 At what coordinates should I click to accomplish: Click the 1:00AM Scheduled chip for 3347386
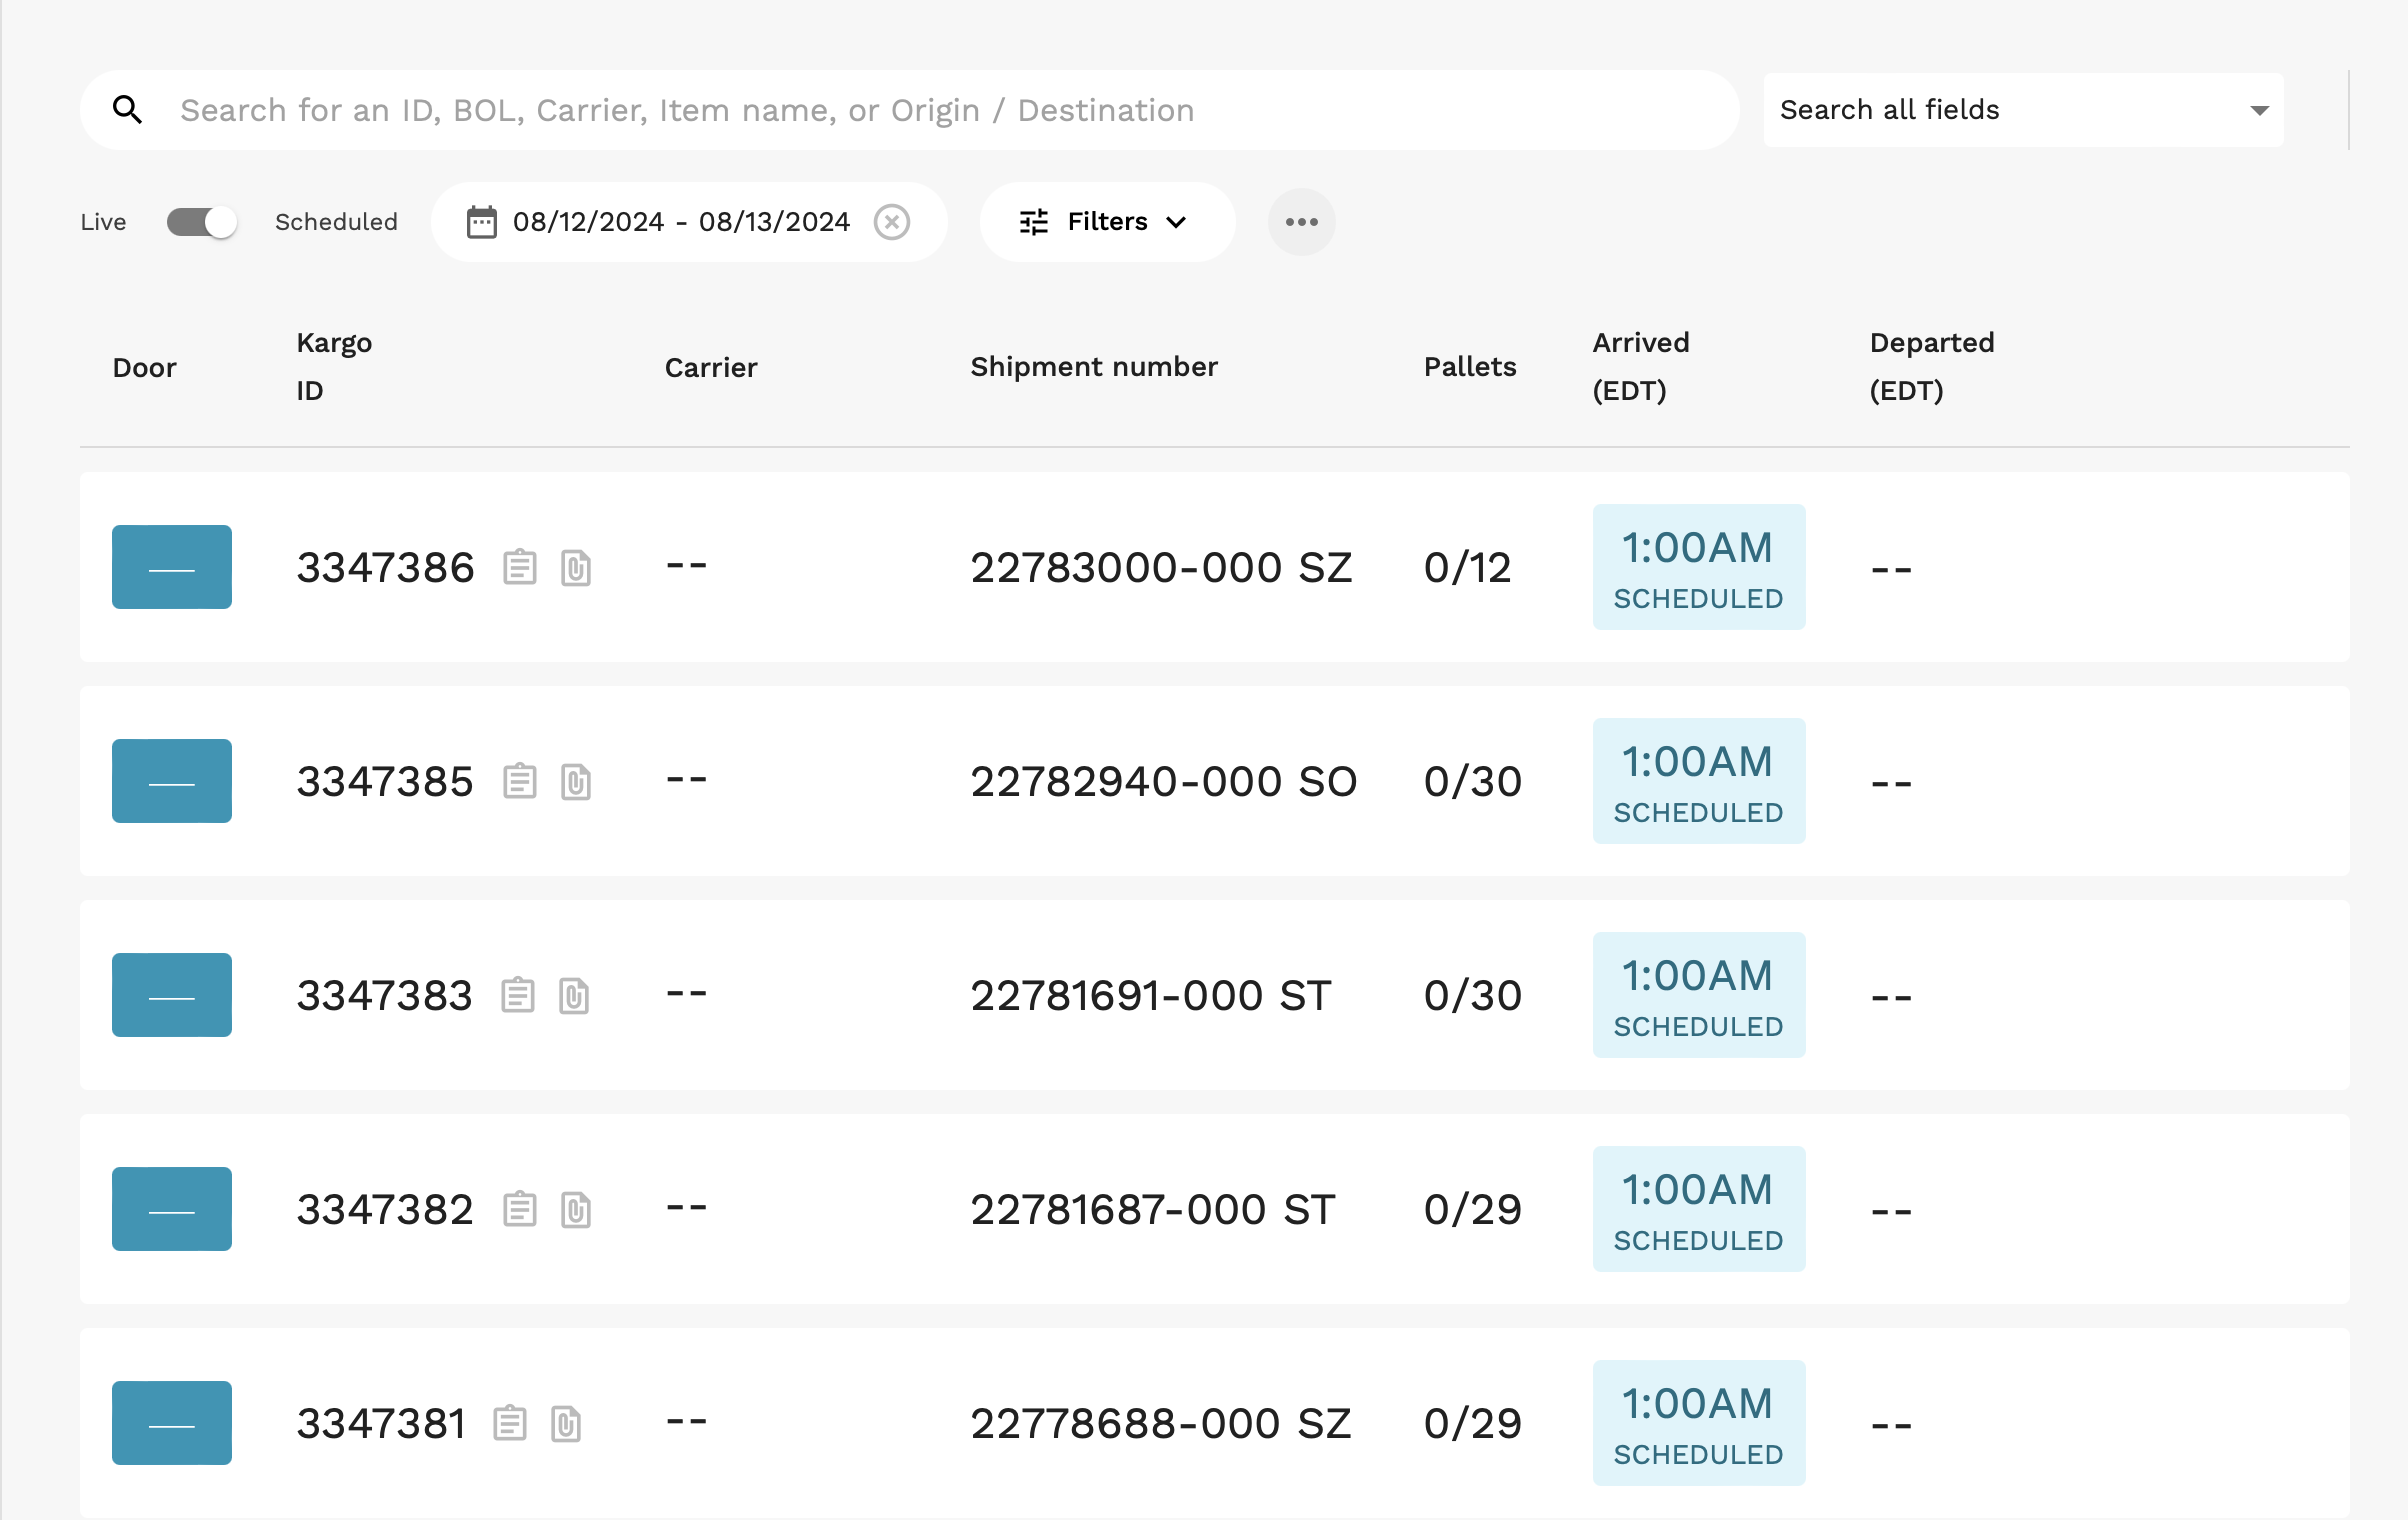(1697, 566)
